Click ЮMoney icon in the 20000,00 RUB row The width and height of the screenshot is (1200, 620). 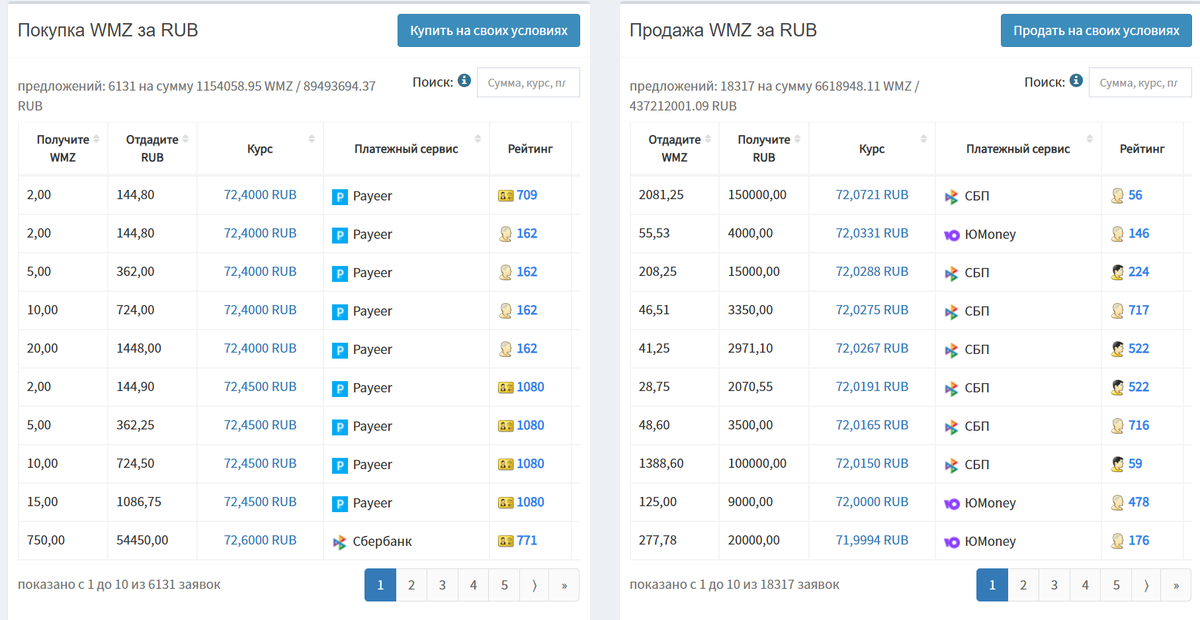point(952,541)
